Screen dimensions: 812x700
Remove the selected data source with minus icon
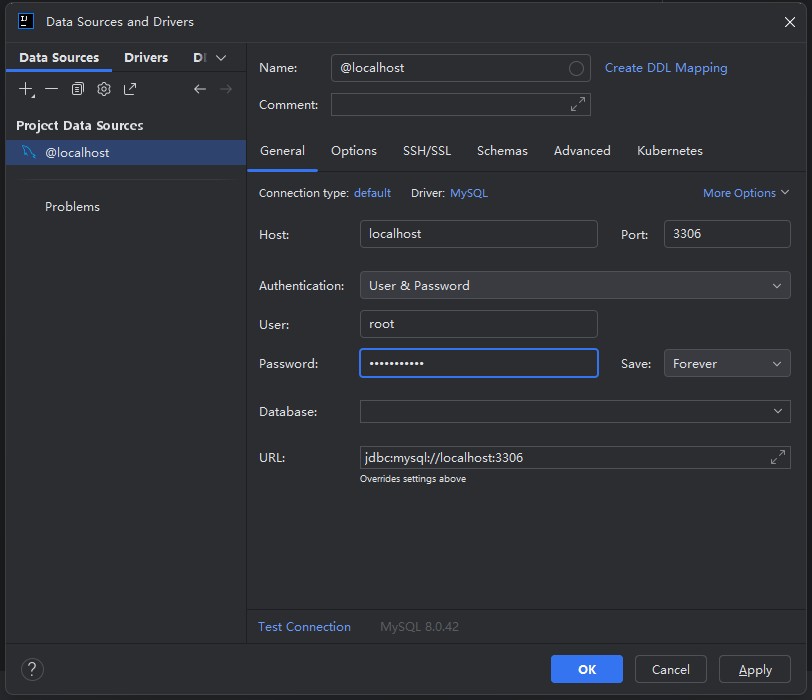(x=51, y=89)
